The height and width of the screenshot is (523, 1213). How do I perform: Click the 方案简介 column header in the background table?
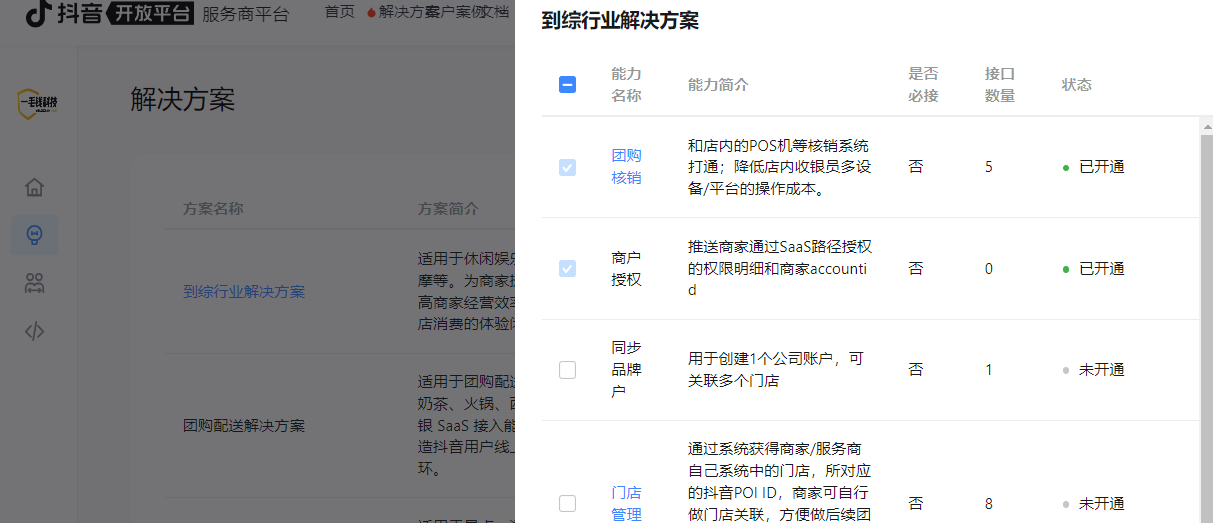(448, 209)
